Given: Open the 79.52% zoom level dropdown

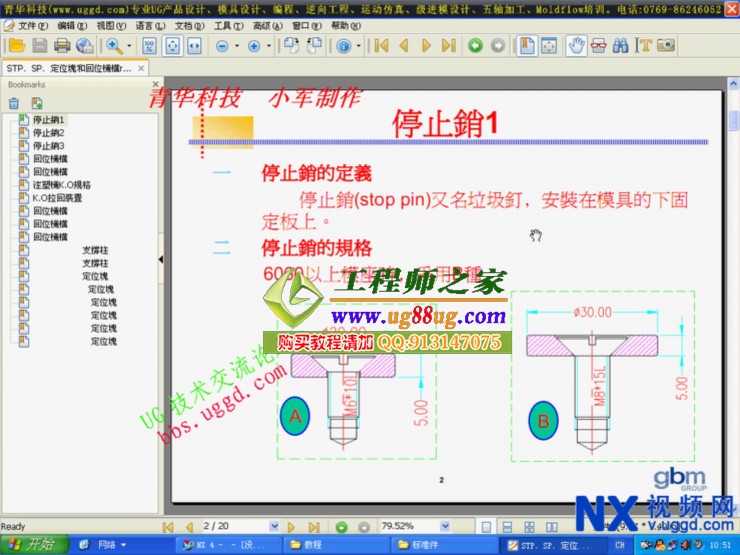Looking at the screenshot, I should [x=445, y=526].
